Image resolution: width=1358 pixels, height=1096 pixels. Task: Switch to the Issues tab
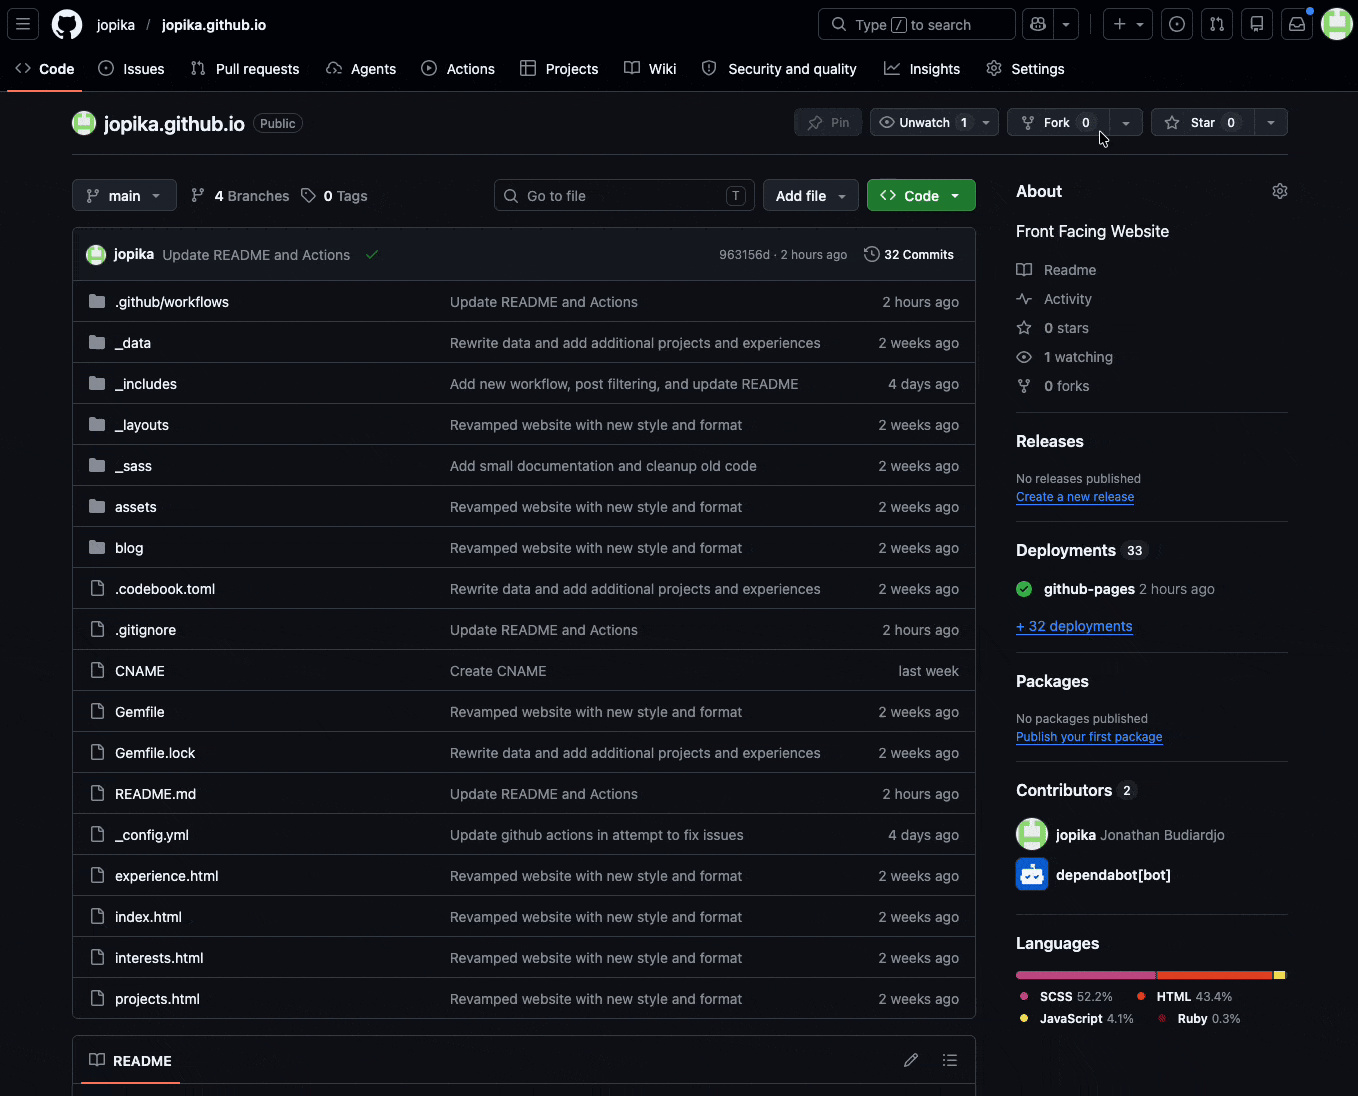(132, 69)
